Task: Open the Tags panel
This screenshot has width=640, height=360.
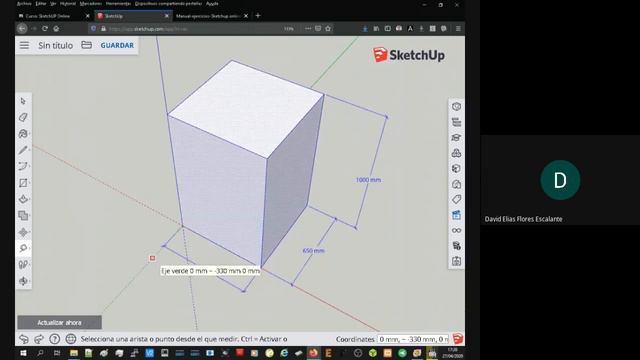Action: [x=456, y=200]
